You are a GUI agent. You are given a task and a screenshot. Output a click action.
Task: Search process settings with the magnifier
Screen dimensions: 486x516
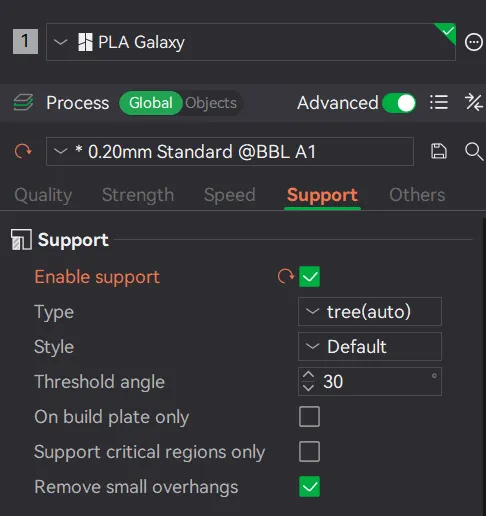tap(474, 152)
